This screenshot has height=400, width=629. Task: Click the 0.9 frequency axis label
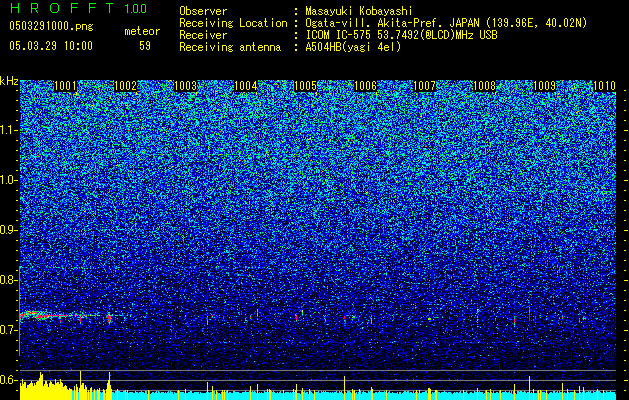[9, 230]
